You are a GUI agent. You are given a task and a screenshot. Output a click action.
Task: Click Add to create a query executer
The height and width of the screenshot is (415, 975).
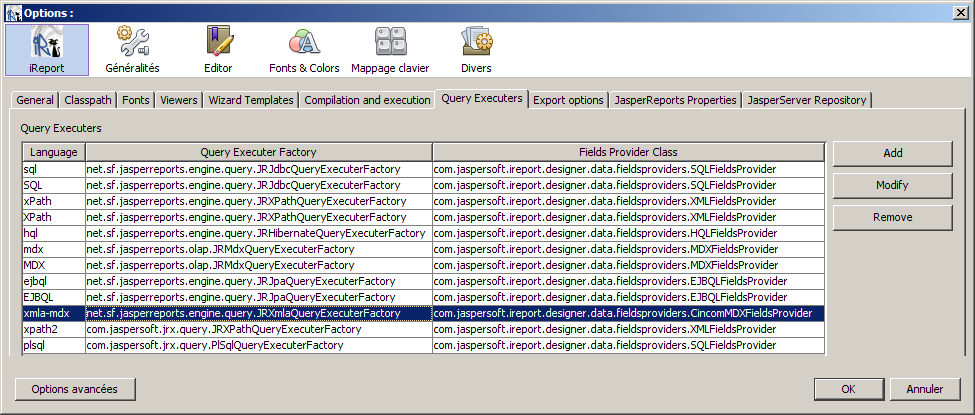(x=892, y=153)
